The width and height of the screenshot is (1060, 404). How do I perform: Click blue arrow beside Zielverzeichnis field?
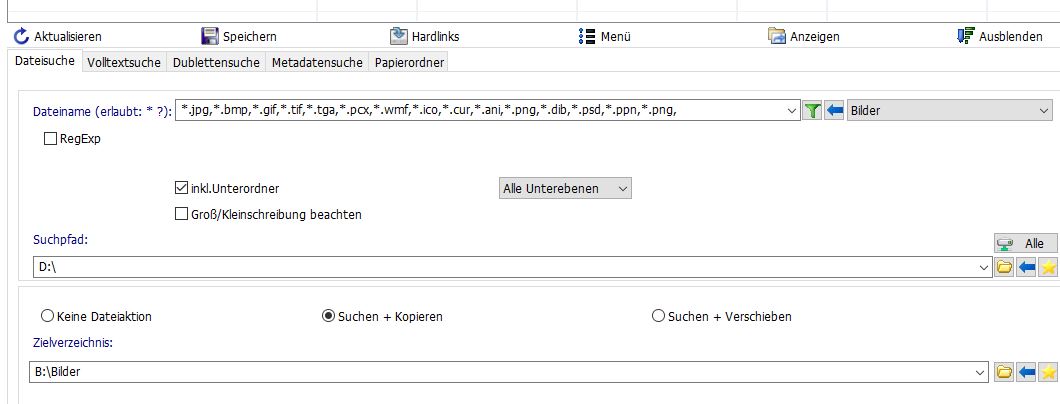point(1026,372)
